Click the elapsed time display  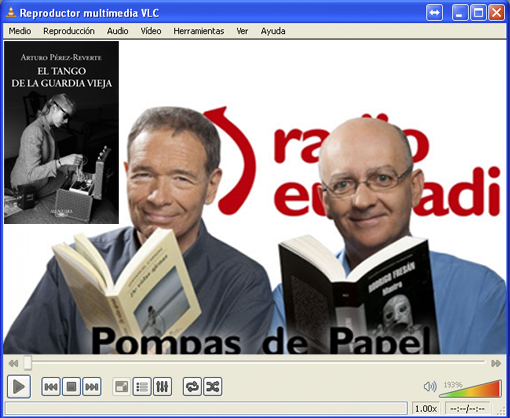click(468, 408)
